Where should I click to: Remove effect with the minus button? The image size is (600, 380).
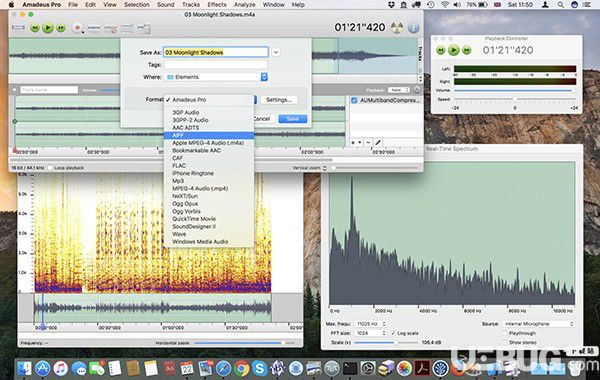(368, 142)
